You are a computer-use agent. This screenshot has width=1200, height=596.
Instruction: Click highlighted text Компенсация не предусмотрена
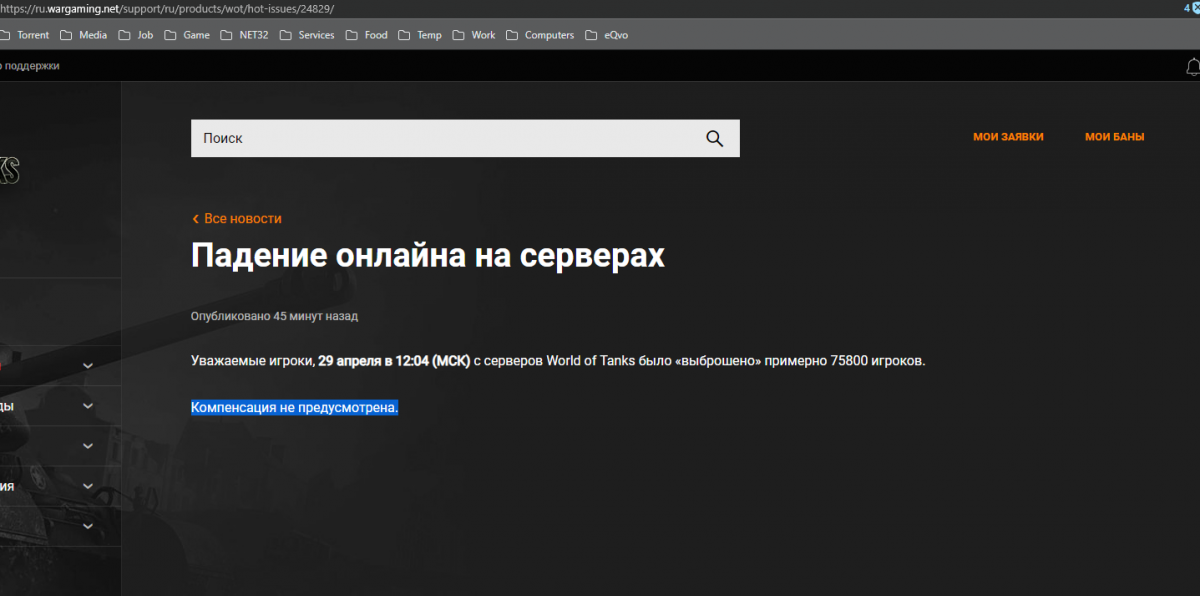(x=295, y=408)
